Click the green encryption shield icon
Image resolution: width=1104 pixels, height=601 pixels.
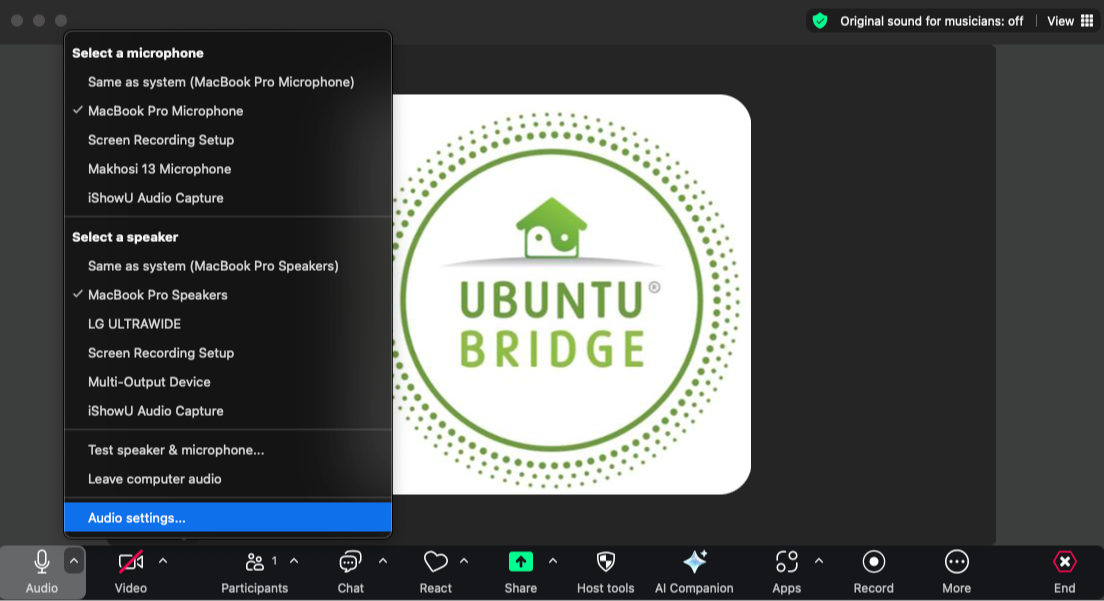tap(820, 20)
